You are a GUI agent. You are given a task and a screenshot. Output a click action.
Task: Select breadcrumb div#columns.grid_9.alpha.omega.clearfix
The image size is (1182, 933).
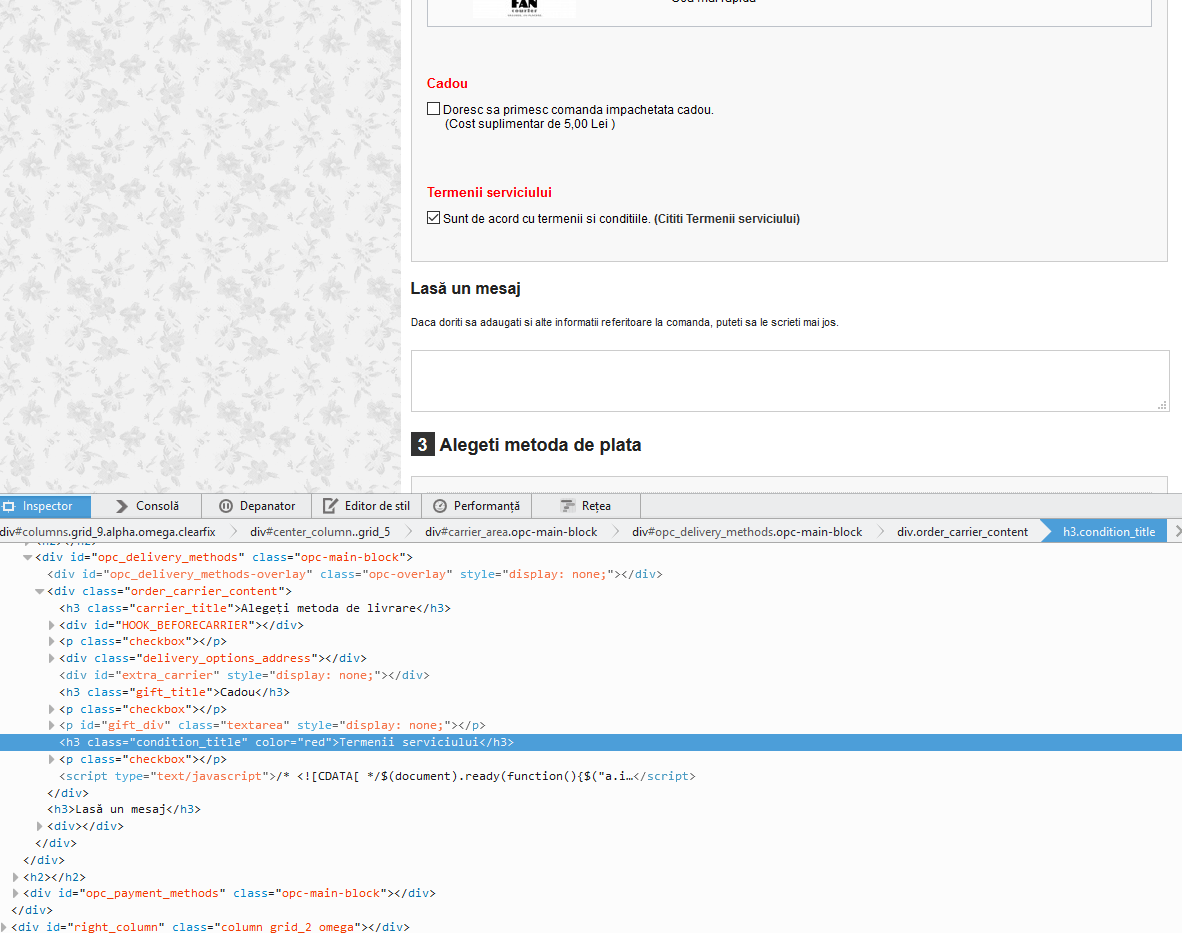click(x=108, y=532)
